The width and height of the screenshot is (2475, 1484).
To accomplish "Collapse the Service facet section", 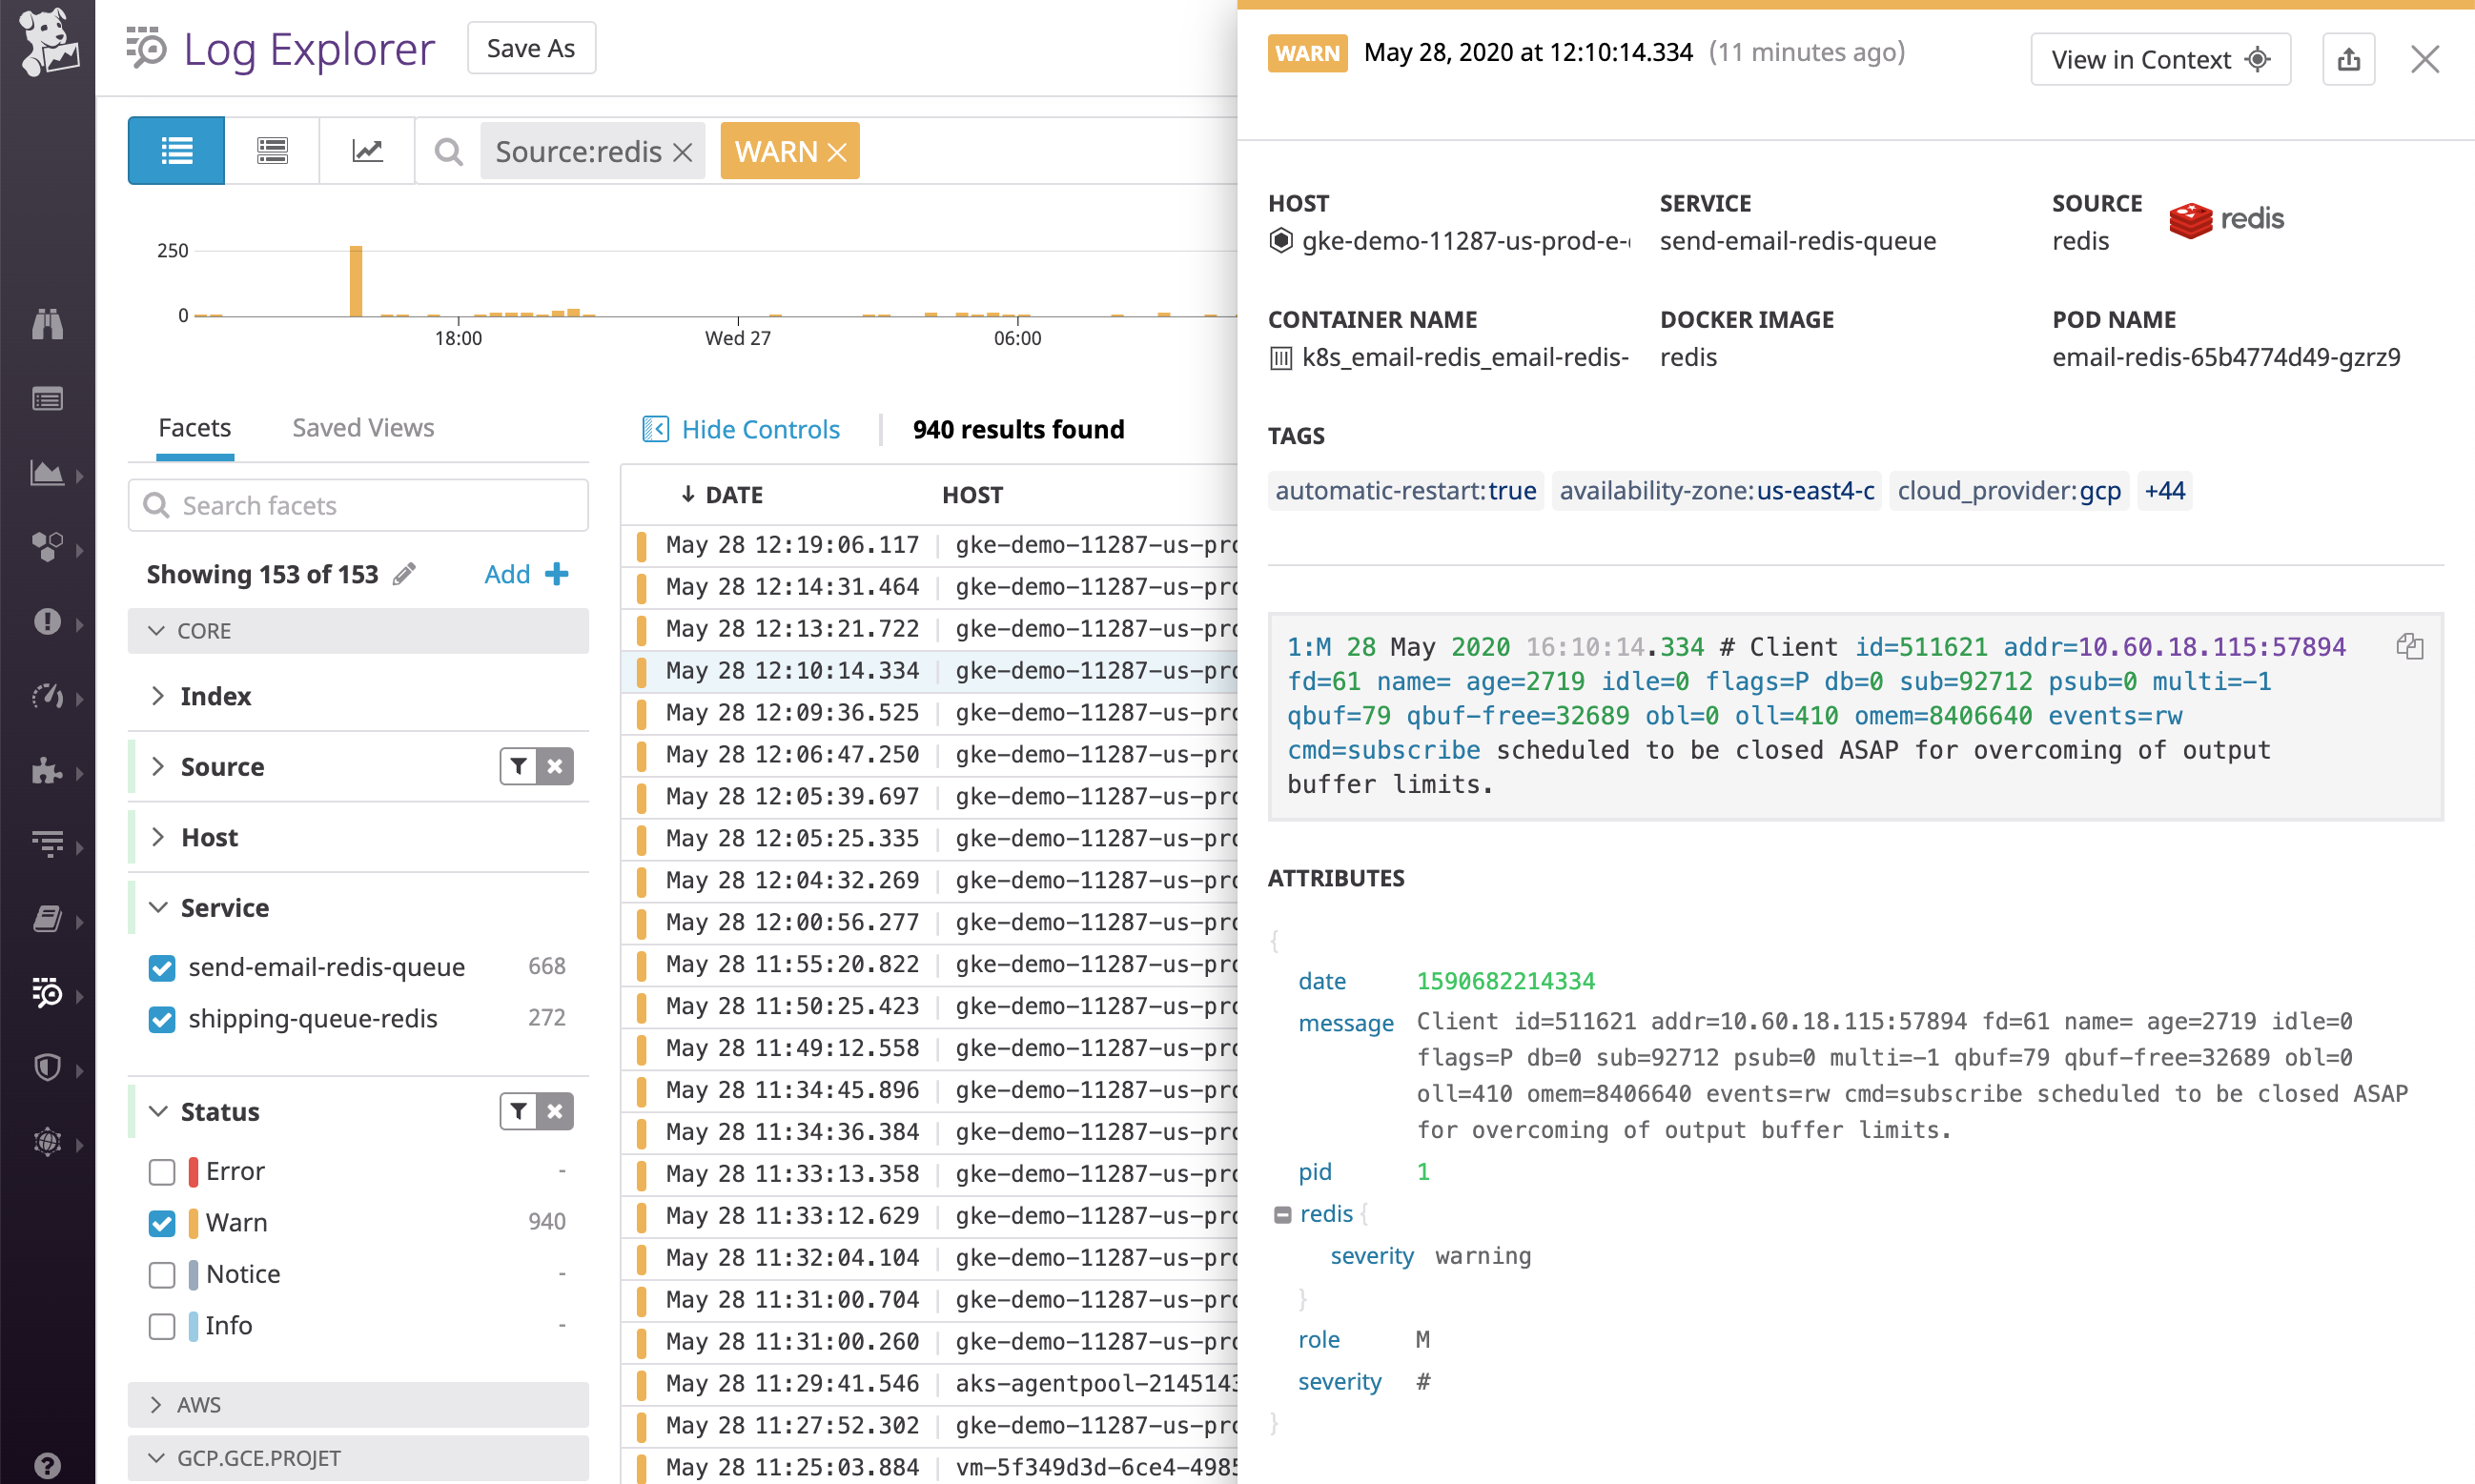I will (158, 907).
